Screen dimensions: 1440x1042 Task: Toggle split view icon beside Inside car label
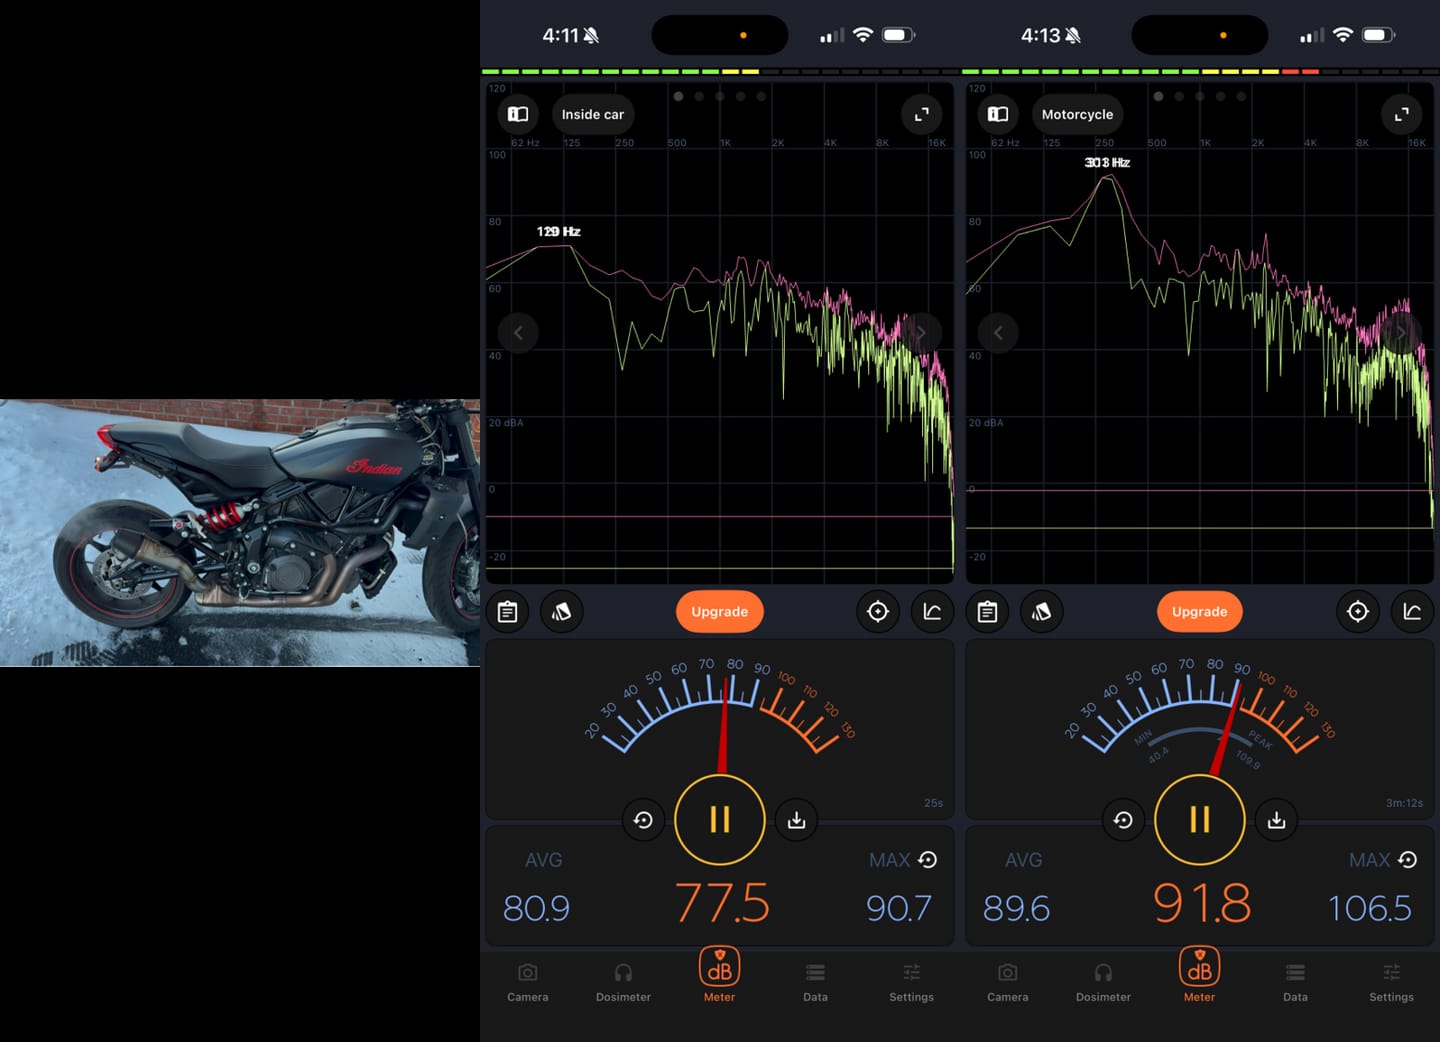(518, 114)
